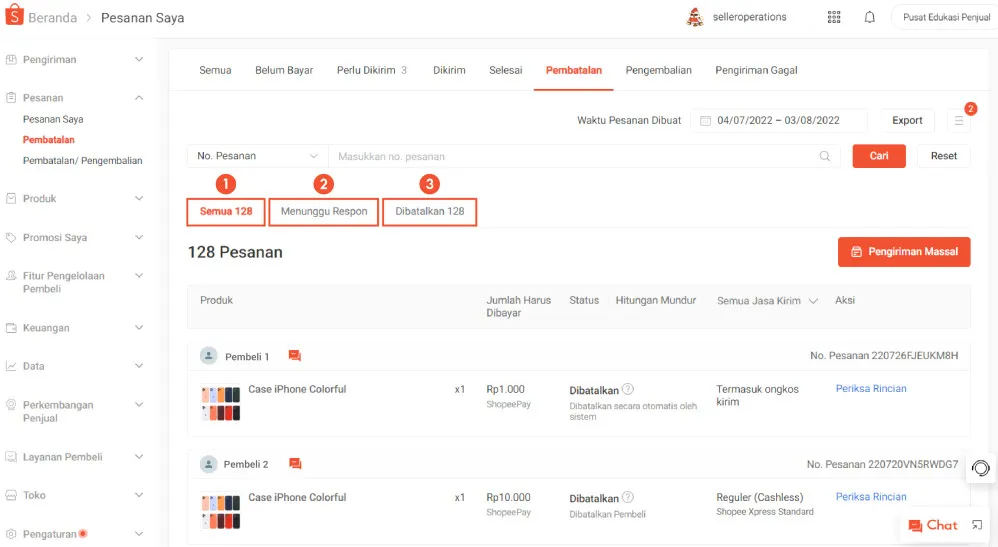998x547 pixels.
Task: Switch to the Pengiriman Gagal tab
Action: (x=756, y=70)
